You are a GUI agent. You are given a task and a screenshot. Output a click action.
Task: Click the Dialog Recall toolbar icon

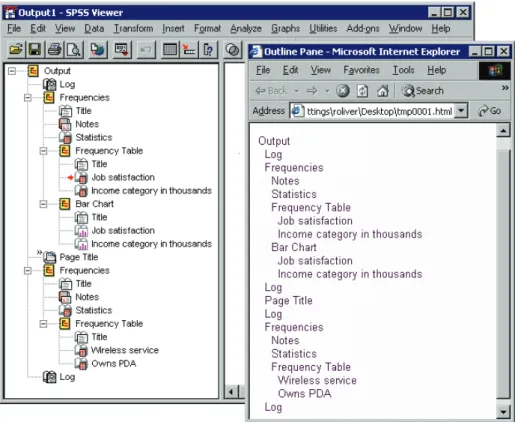(x=121, y=50)
